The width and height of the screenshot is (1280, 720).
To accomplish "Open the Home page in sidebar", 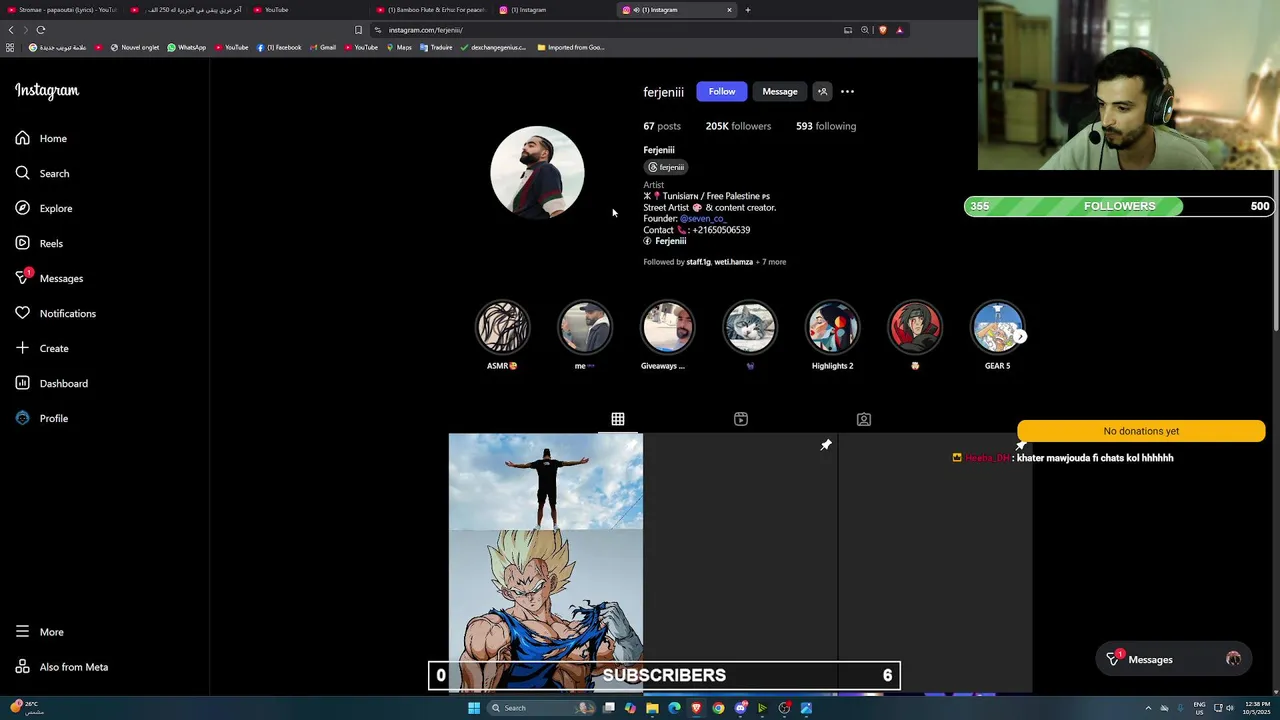I will (41, 138).
